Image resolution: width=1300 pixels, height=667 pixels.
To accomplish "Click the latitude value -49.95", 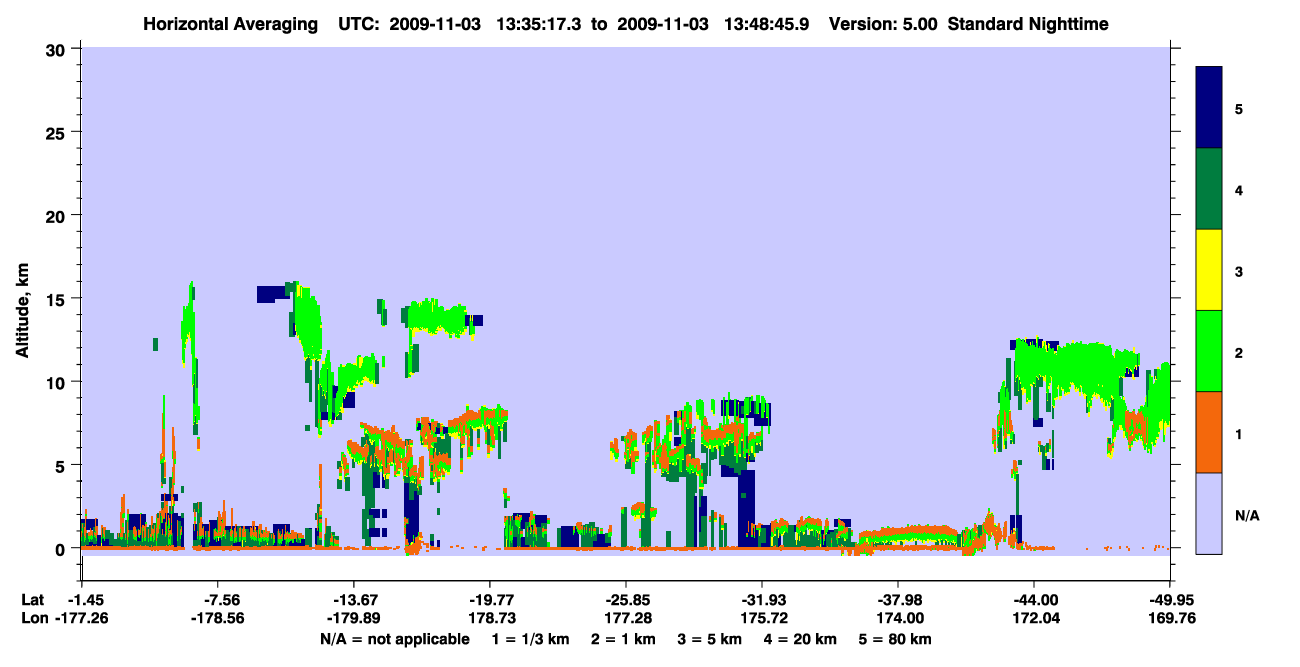I will tap(1170, 600).
